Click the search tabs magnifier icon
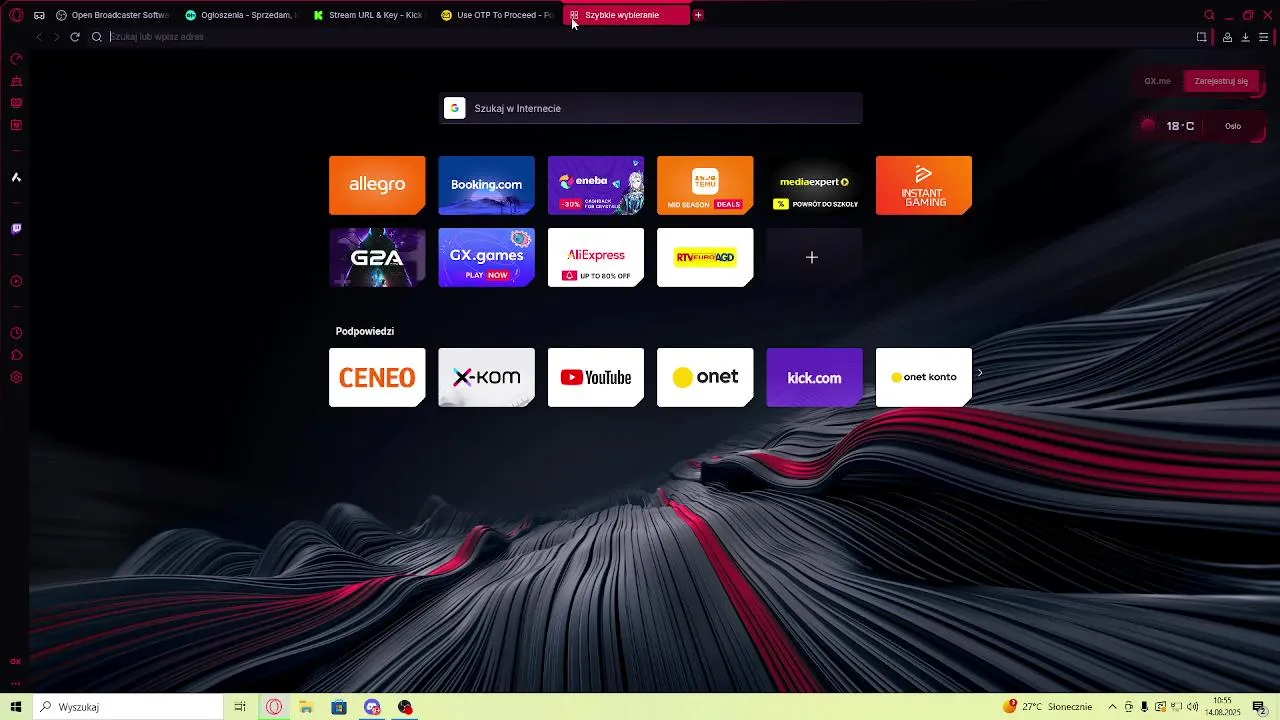 pyautogui.click(x=1209, y=15)
